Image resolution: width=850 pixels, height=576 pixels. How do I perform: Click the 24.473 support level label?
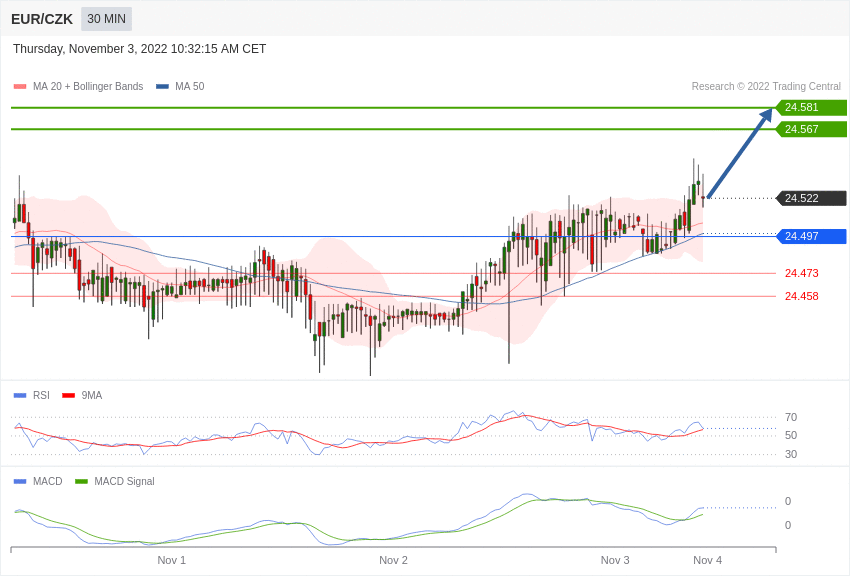[x=801, y=273]
